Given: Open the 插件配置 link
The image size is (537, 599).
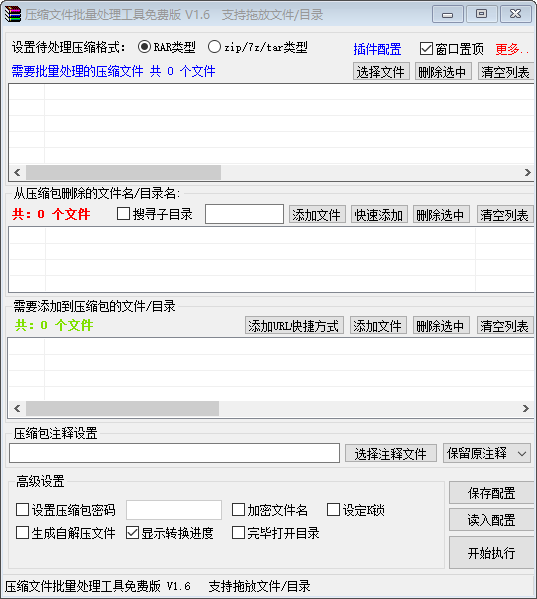Looking at the screenshot, I should pyautogui.click(x=377, y=49).
